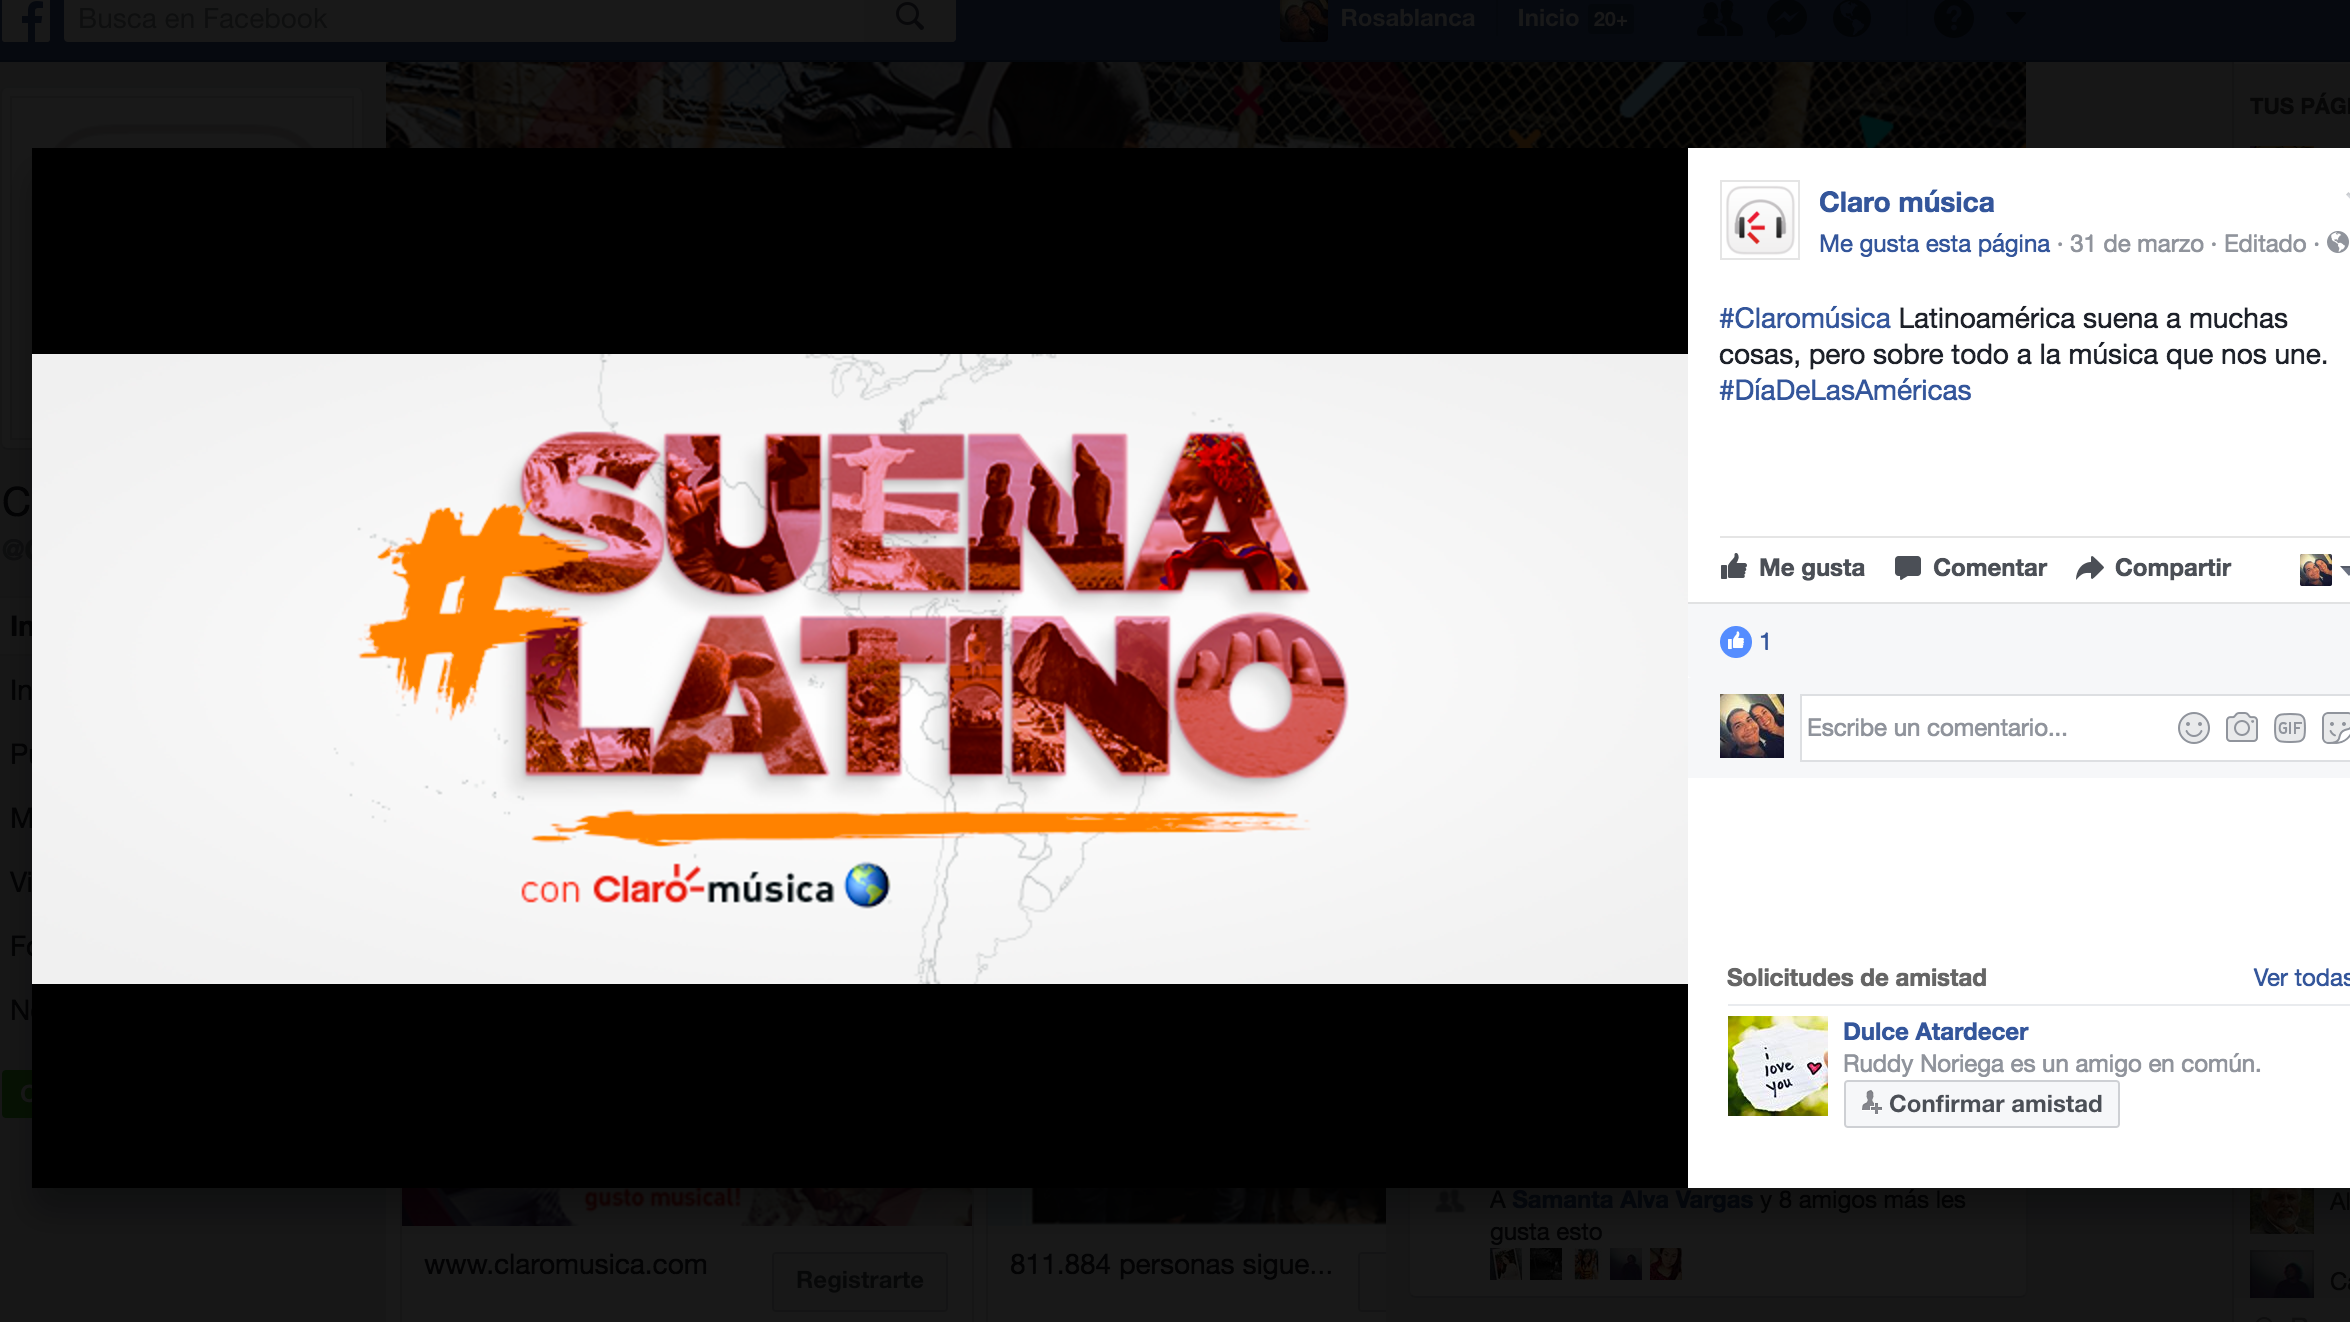Viewport: 2350px width, 1322px height.
Task: Open Dulce Atardecer name link
Action: point(1935,1032)
